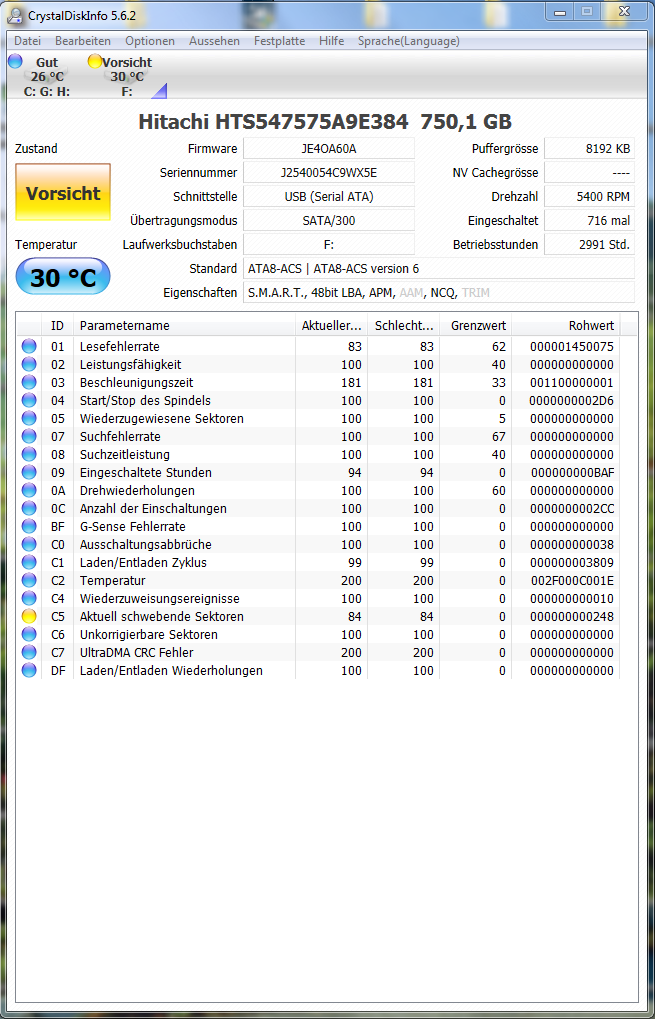Select the UltraDMA CRC Fehler parameter name
This screenshot has width=655, height=1019.
pyautogui.click(x=136, y=652)
